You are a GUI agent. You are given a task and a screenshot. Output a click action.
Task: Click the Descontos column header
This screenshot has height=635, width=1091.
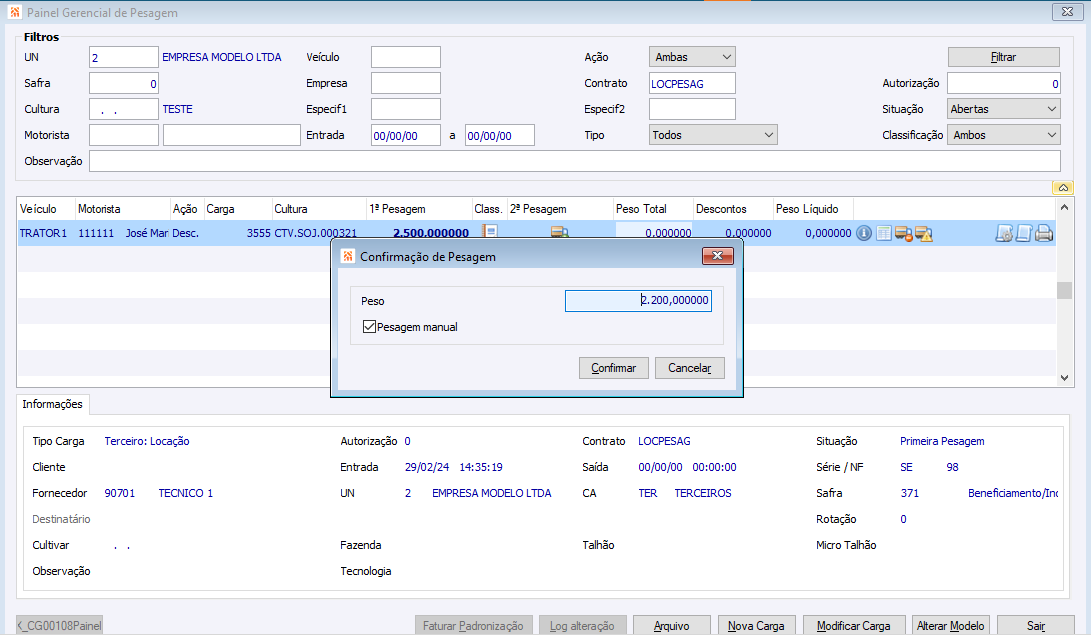click(x=733, y=209)
